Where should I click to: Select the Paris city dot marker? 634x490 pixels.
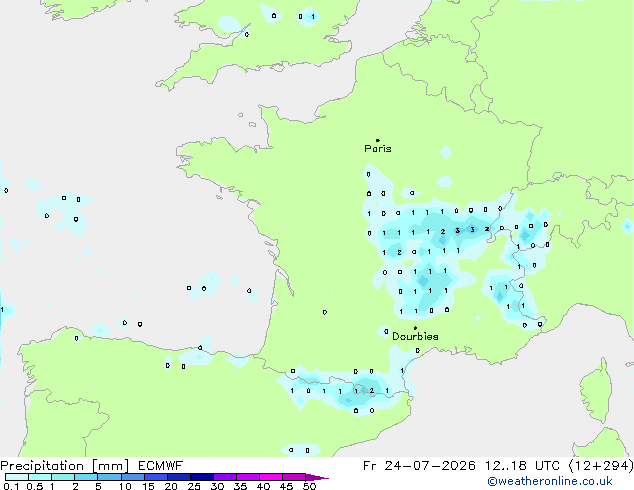pyautogui.click(x=378, y=140)
